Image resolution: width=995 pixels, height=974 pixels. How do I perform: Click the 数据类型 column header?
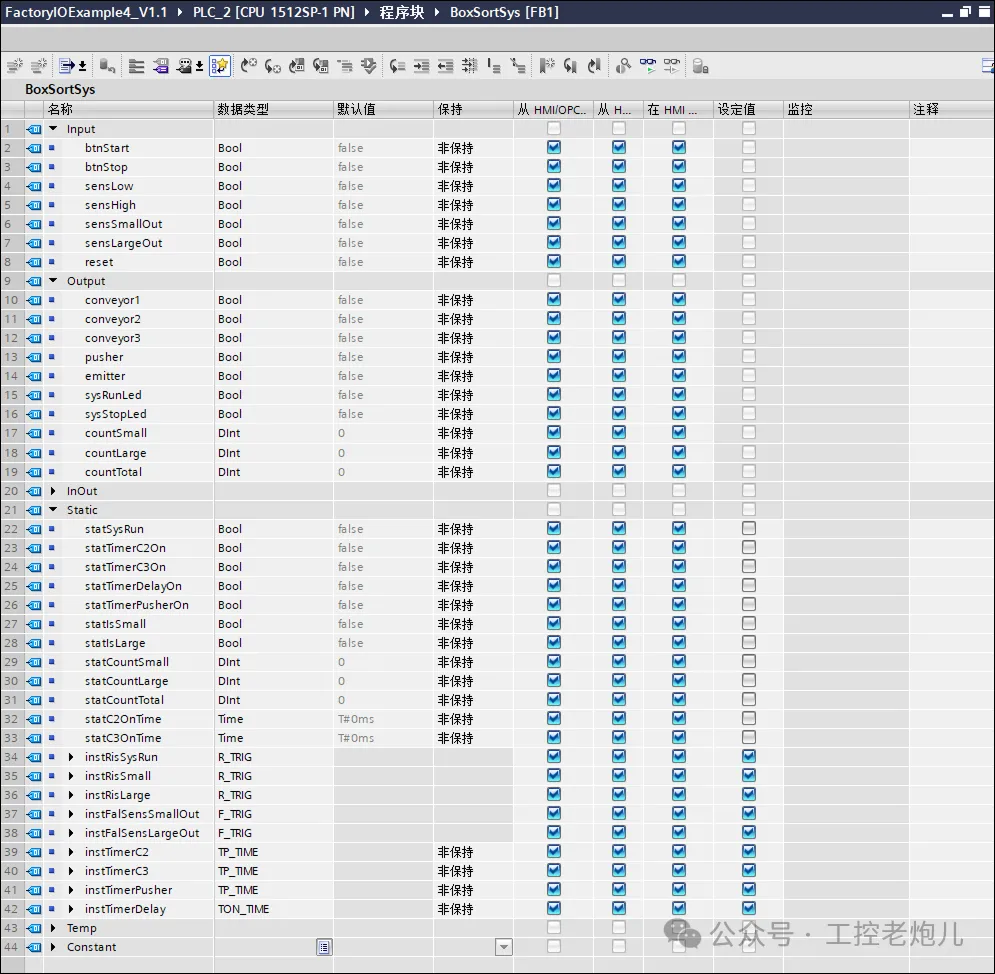tap(273, 109)
